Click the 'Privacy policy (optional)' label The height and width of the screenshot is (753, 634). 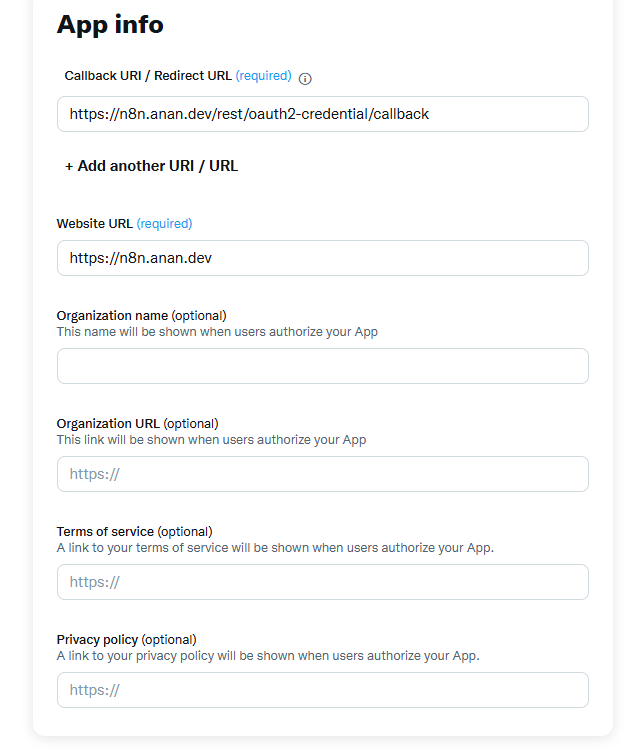(x=126, y=640)
